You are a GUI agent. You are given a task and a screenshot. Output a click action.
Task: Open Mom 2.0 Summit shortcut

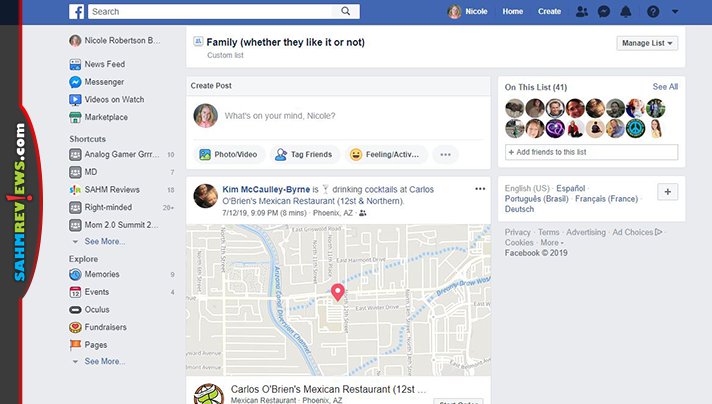114,225
